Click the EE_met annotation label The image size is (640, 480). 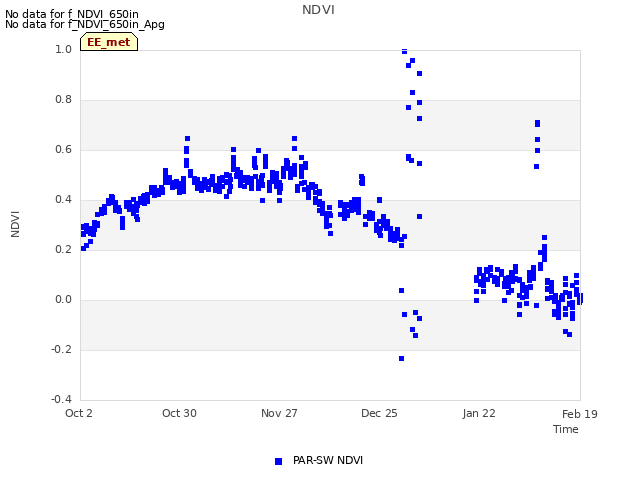(x=109, y=42)
